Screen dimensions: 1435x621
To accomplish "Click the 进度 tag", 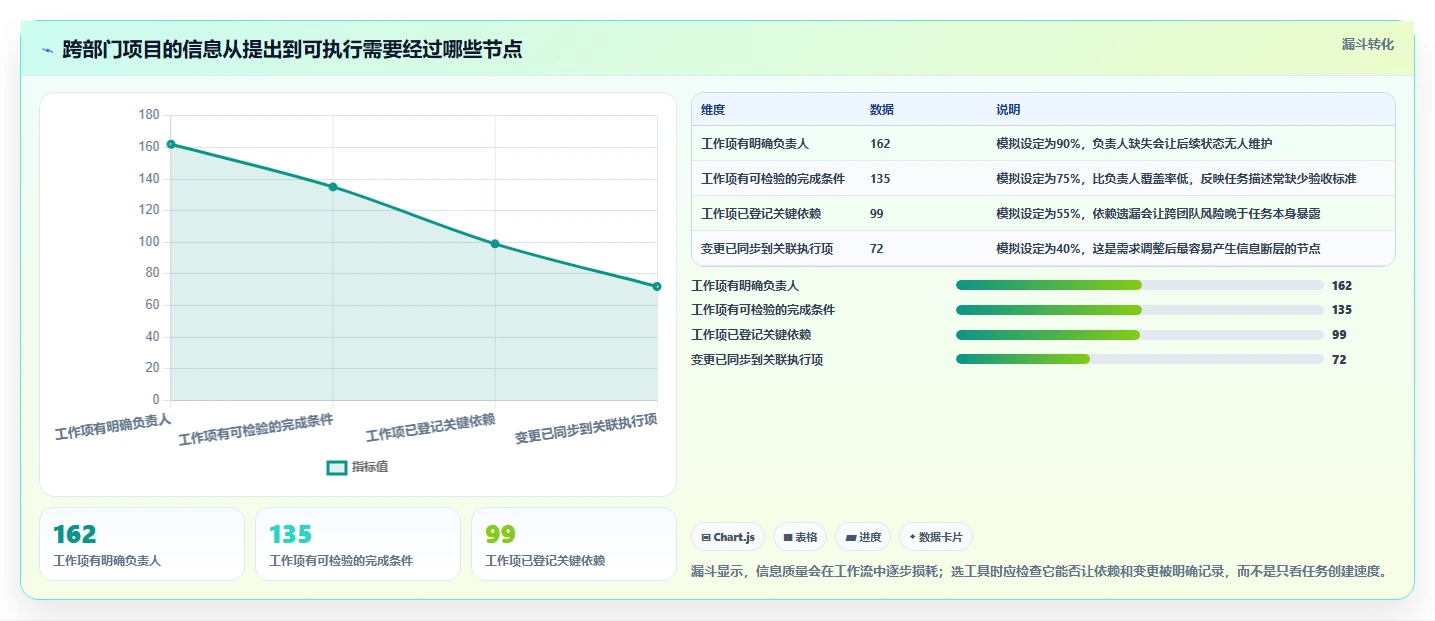I will 863,537.
